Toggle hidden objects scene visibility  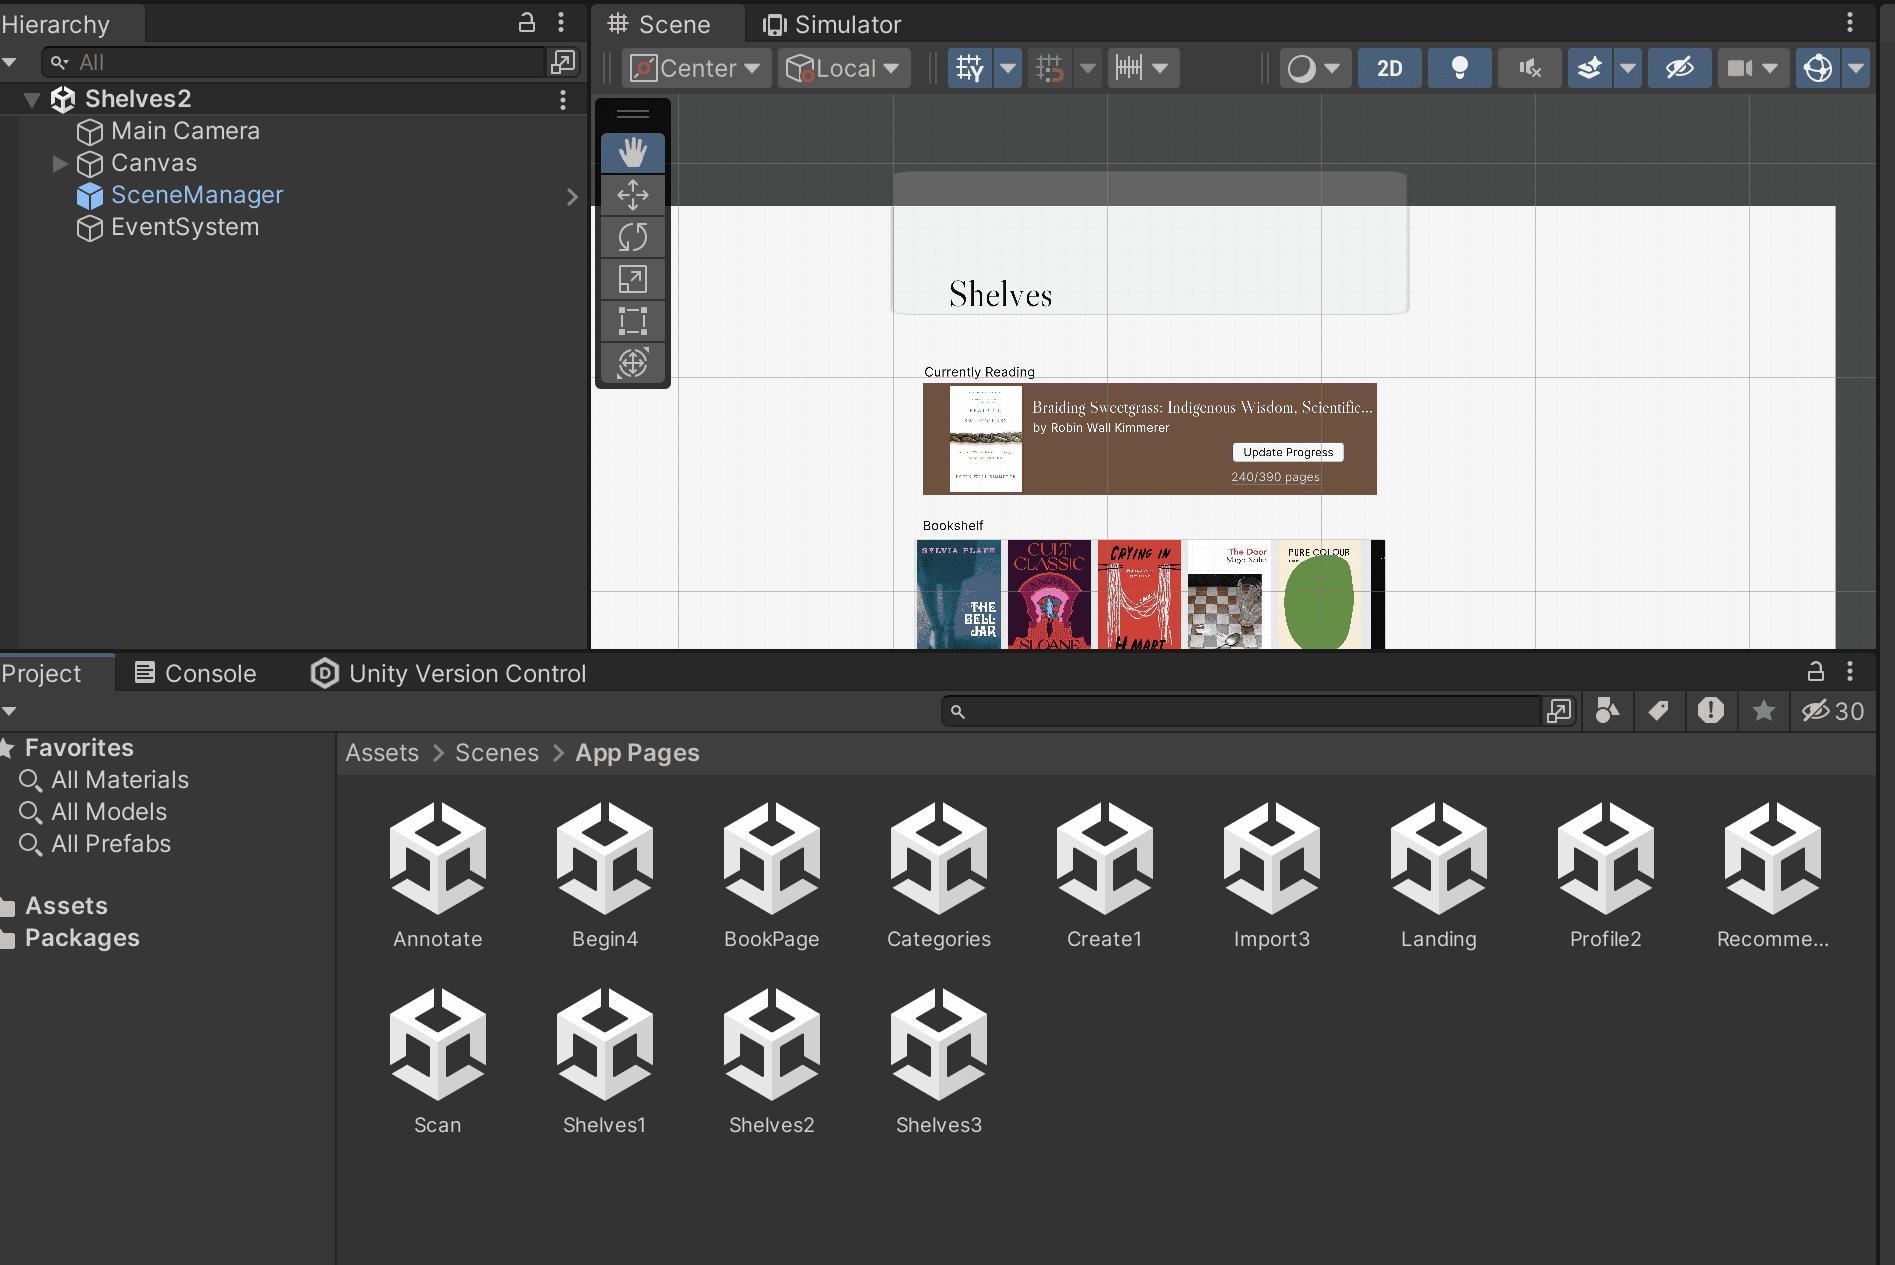(1679, 68)
